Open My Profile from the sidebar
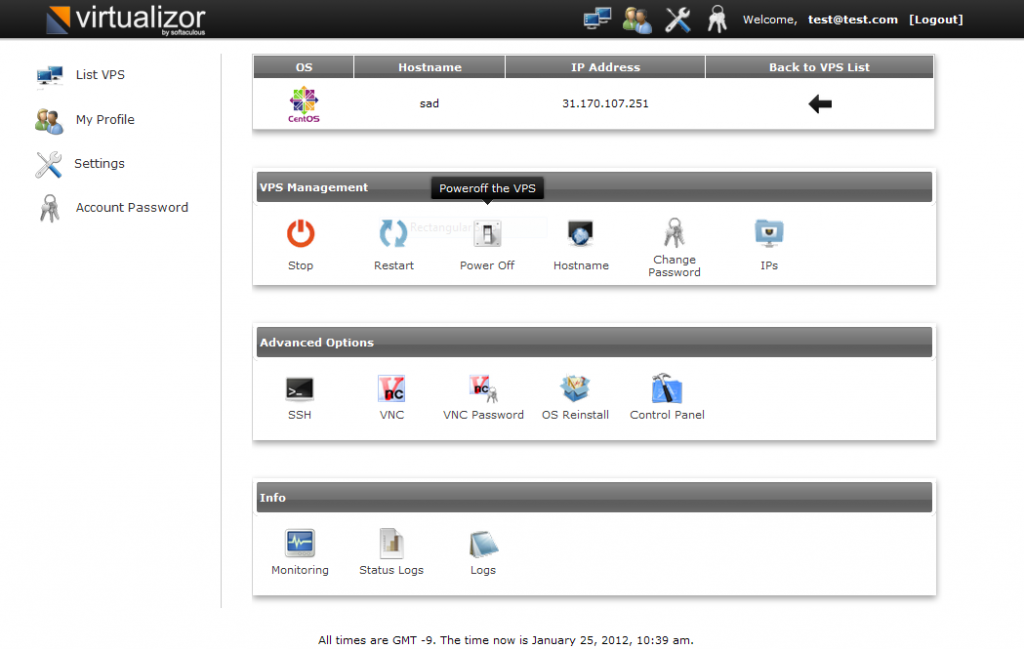The height and width of the screenshot is (649, 1024). point(103,119)
